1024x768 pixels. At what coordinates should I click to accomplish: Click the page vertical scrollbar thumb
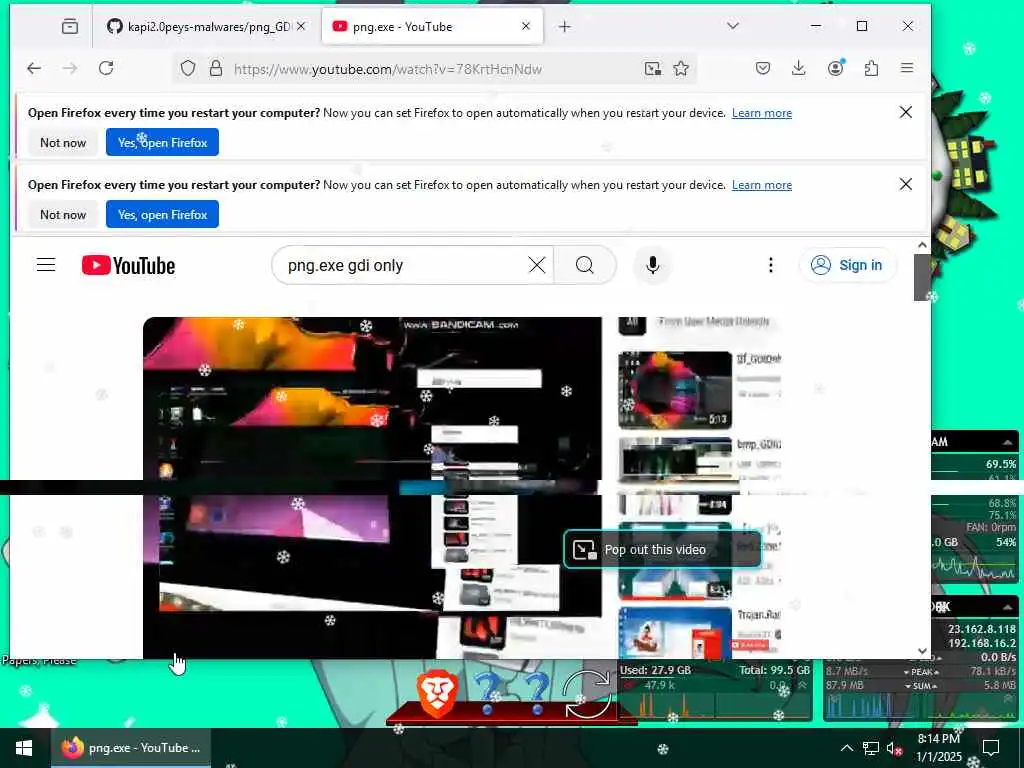pyautogui.click(x=921, y=277)
